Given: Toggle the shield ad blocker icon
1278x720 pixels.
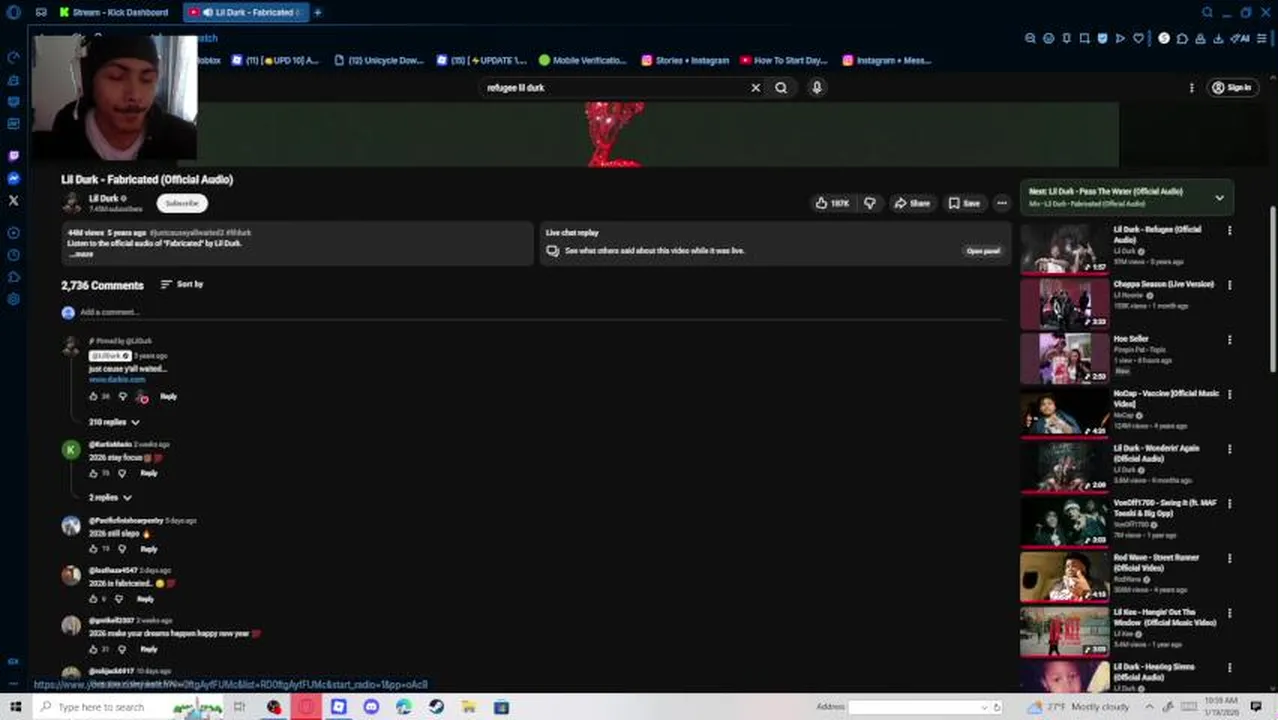Looking at the screenshot, I should coord(1103,38).
